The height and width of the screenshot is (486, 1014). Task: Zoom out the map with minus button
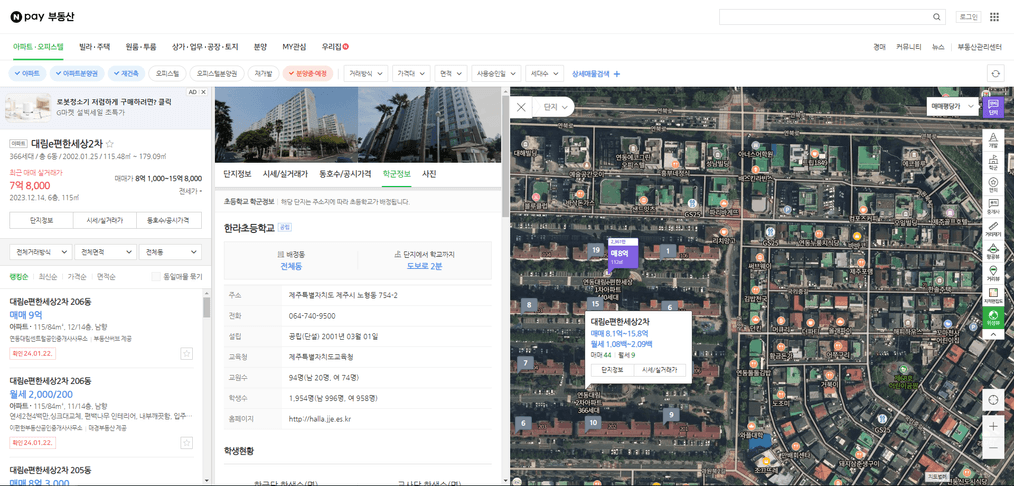(993, 448)
